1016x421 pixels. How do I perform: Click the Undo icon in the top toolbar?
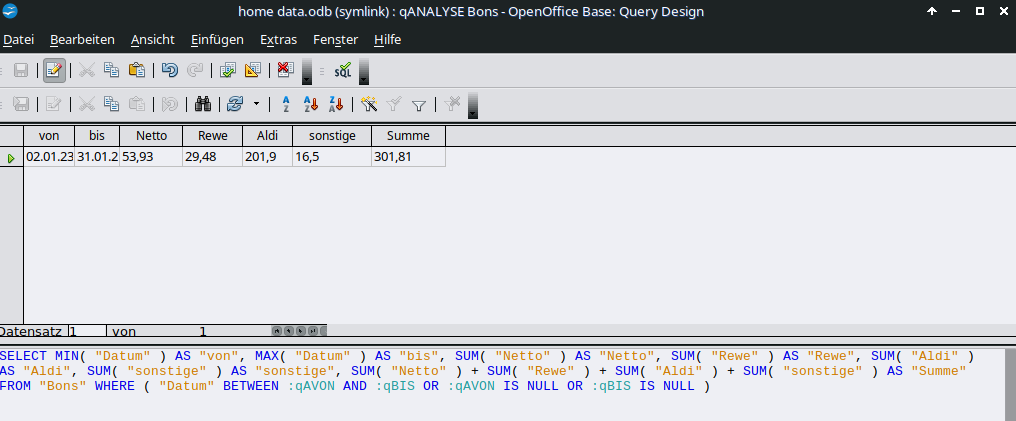coord(170,71)
